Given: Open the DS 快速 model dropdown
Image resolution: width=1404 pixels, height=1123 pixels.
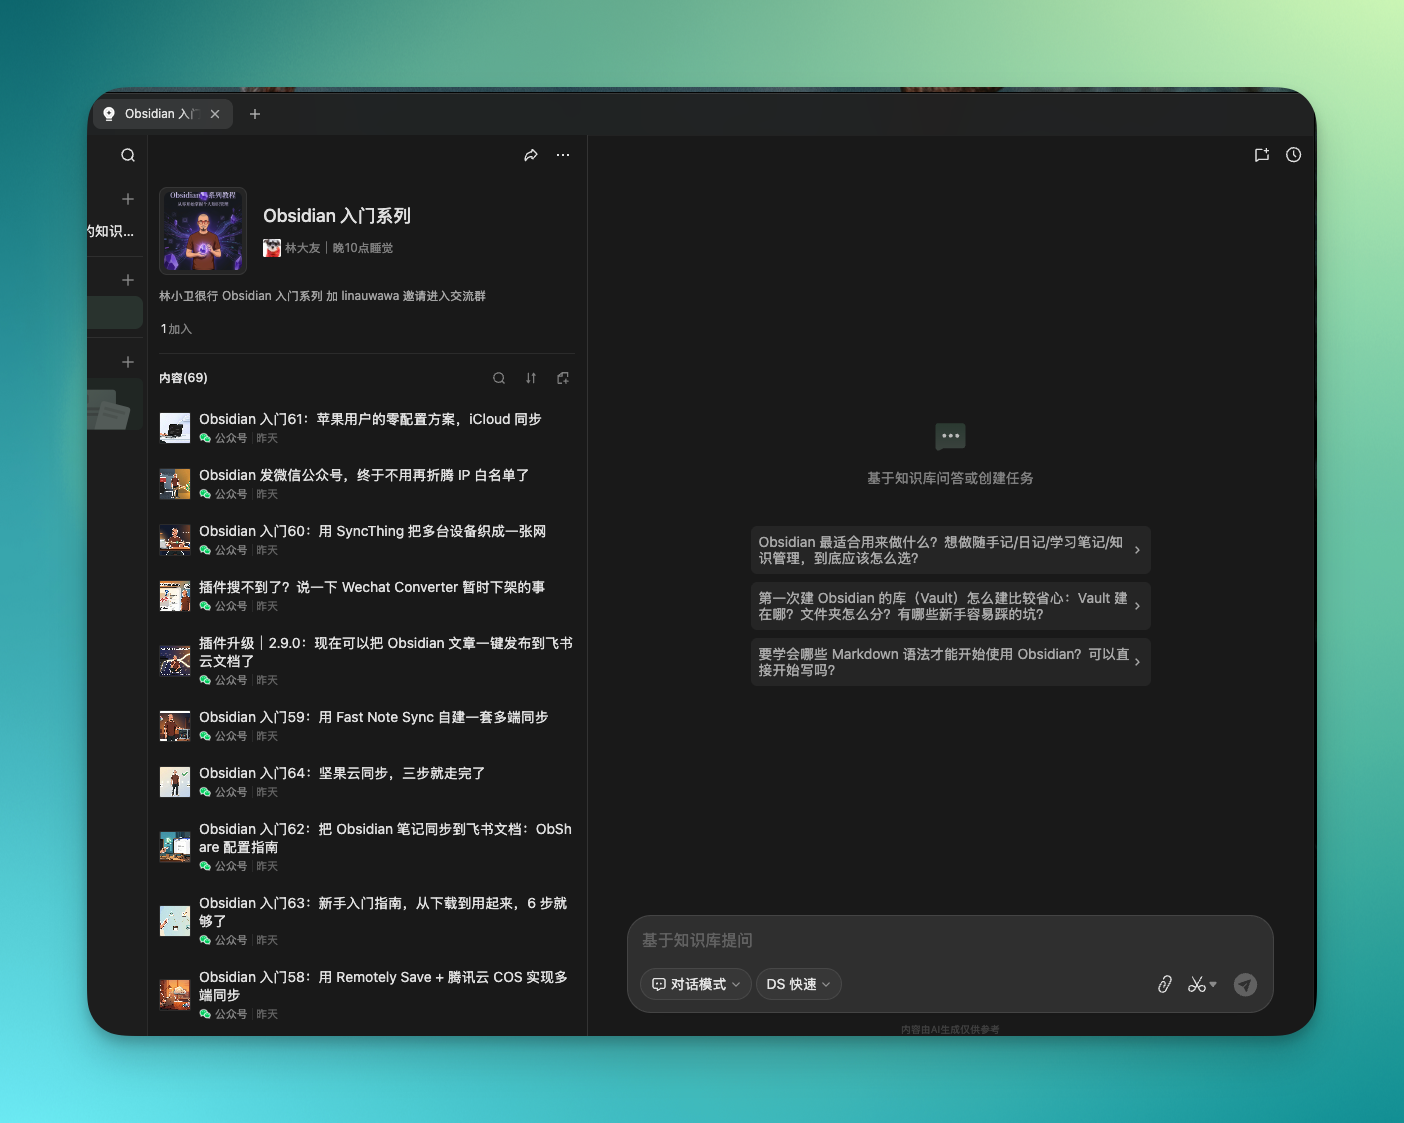Looking at the screenshot, I should coord(799,984).
